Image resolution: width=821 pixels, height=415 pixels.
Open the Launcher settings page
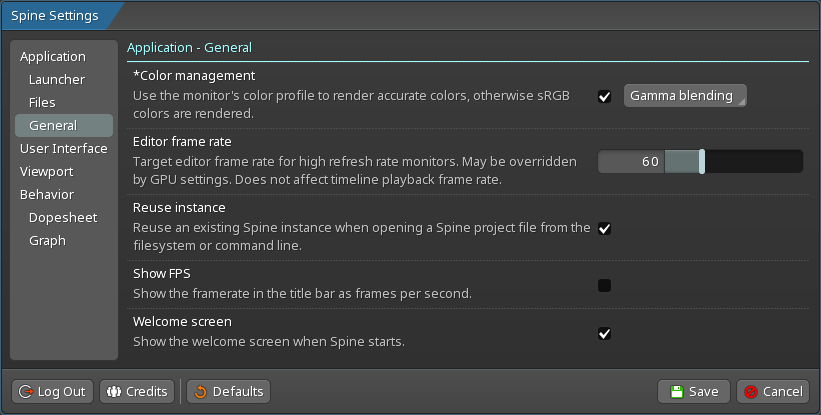[57, 80]
